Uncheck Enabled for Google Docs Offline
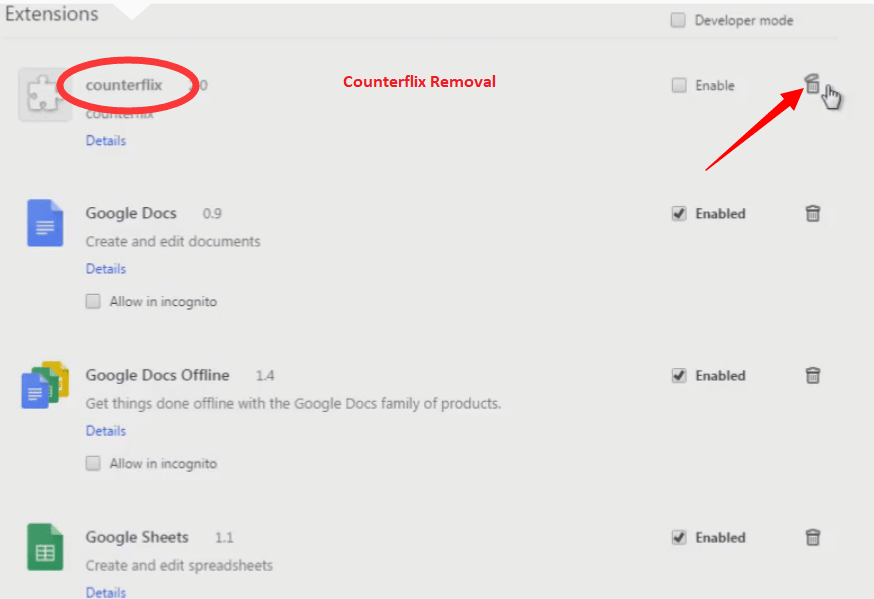 pos(679,376)
